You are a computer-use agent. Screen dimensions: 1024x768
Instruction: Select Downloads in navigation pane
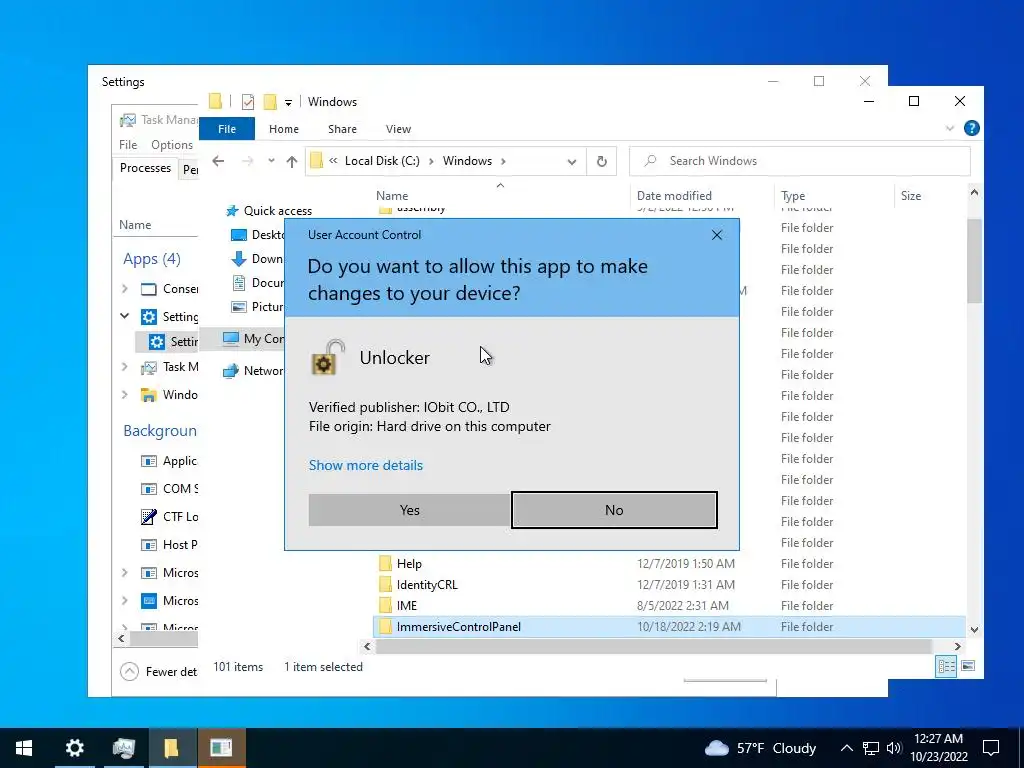click(257, 259)
